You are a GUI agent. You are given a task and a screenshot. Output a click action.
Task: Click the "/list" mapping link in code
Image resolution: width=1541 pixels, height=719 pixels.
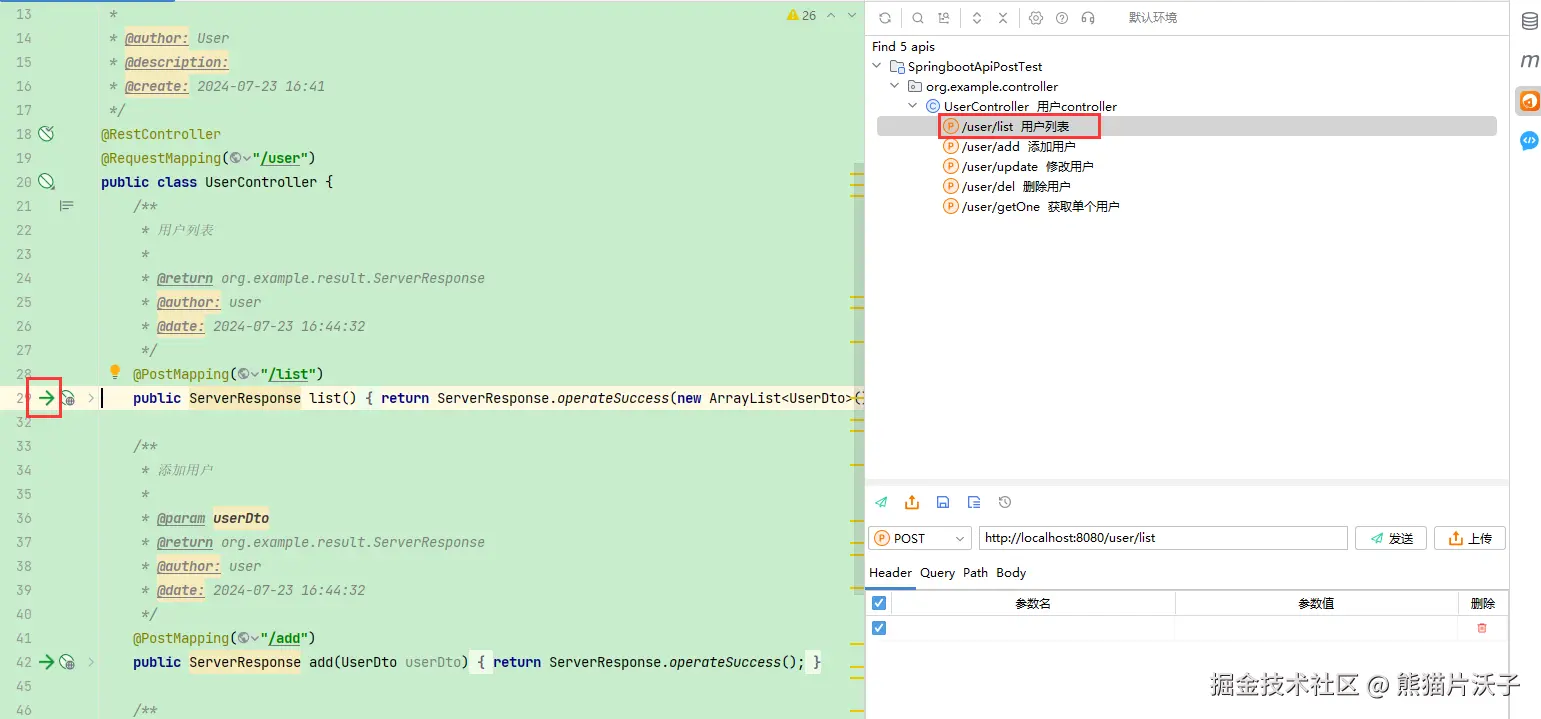[289, 374]
